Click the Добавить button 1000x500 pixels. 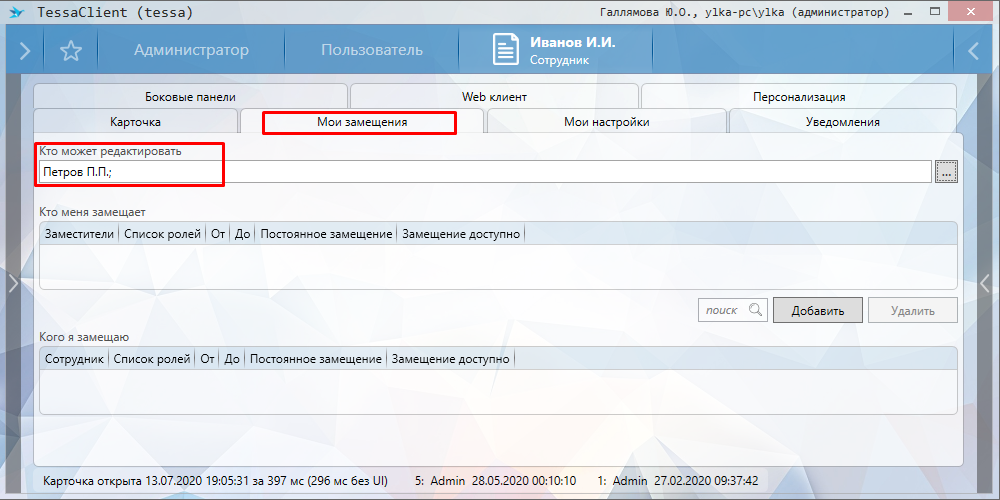818,311
